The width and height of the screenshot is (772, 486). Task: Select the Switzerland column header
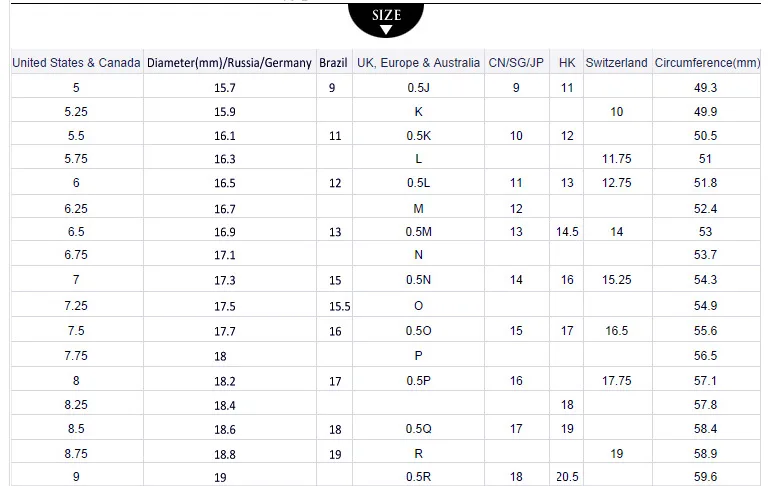click(x=617, y=63)
